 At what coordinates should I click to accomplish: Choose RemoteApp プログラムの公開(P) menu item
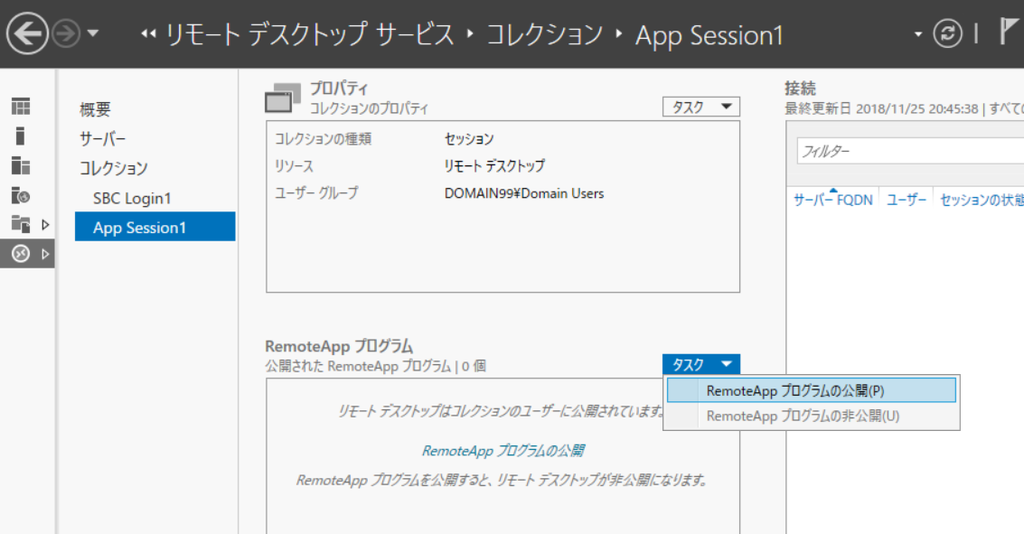coord(811,390)
